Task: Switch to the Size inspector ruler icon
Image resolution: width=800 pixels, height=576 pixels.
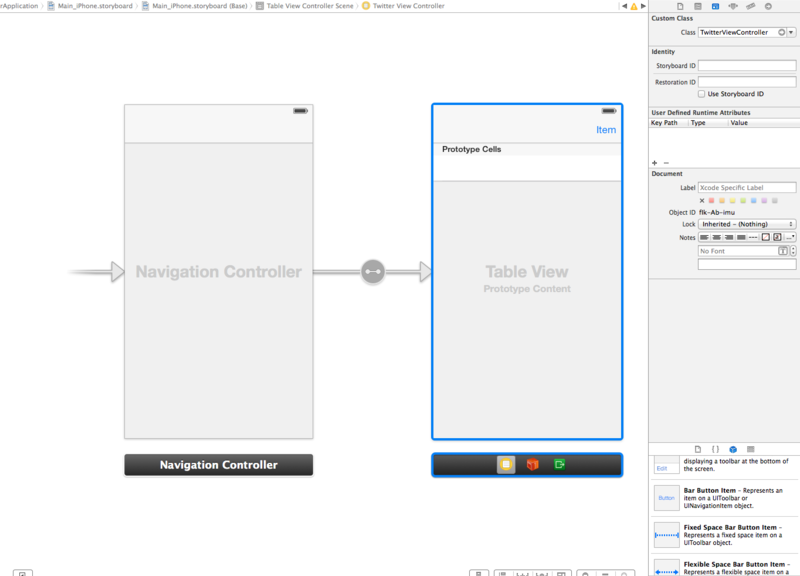Action: click(751, 6)
